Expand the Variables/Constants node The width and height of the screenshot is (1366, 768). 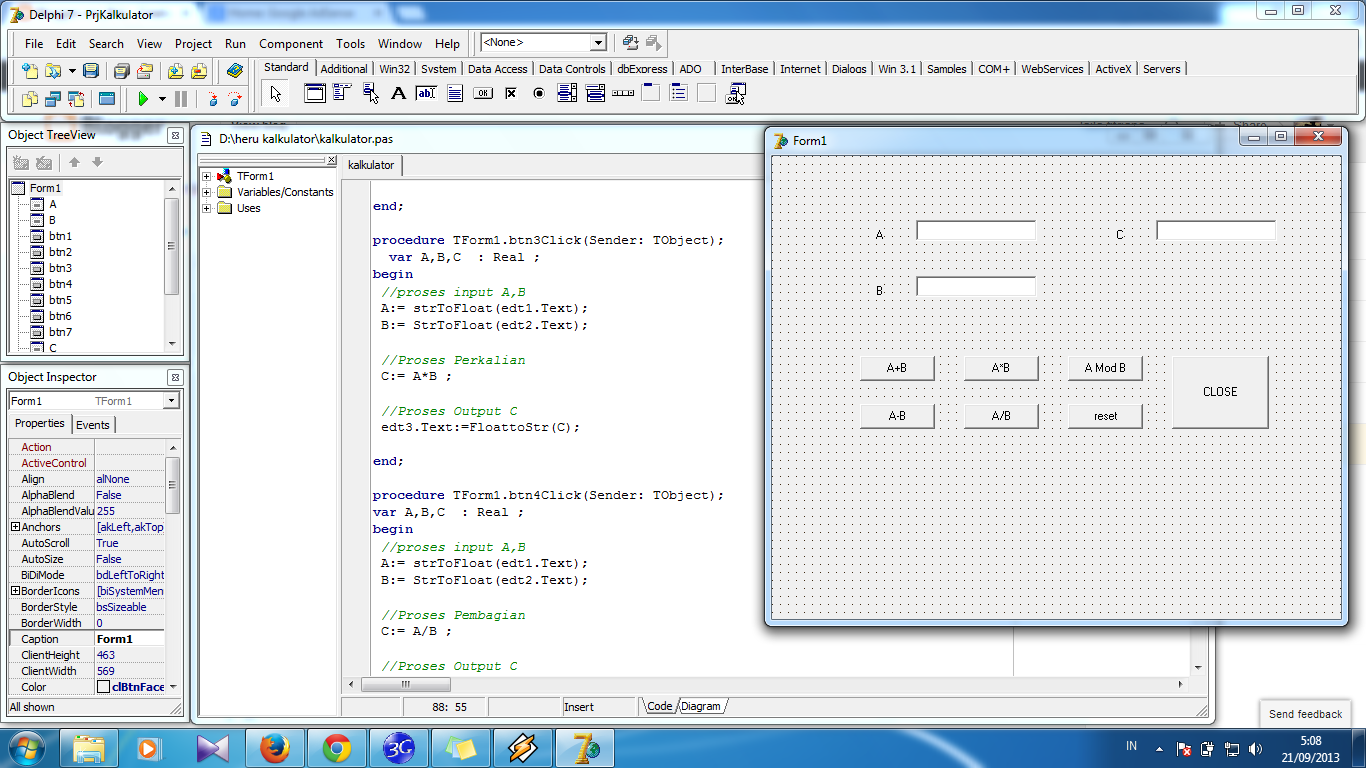tap(207, 192)
